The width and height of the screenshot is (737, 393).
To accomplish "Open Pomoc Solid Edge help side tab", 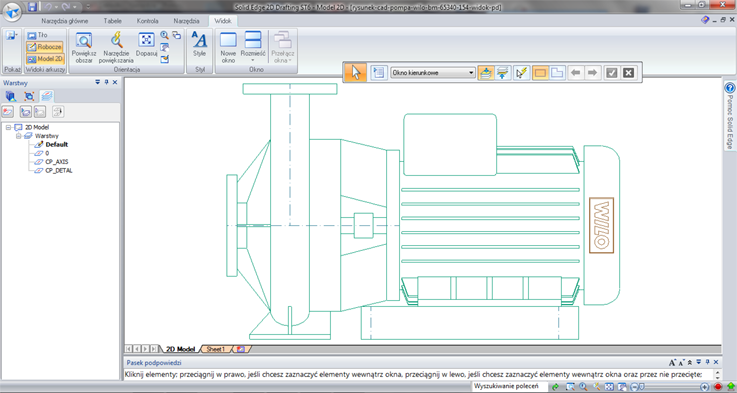I will coord(729,116).
